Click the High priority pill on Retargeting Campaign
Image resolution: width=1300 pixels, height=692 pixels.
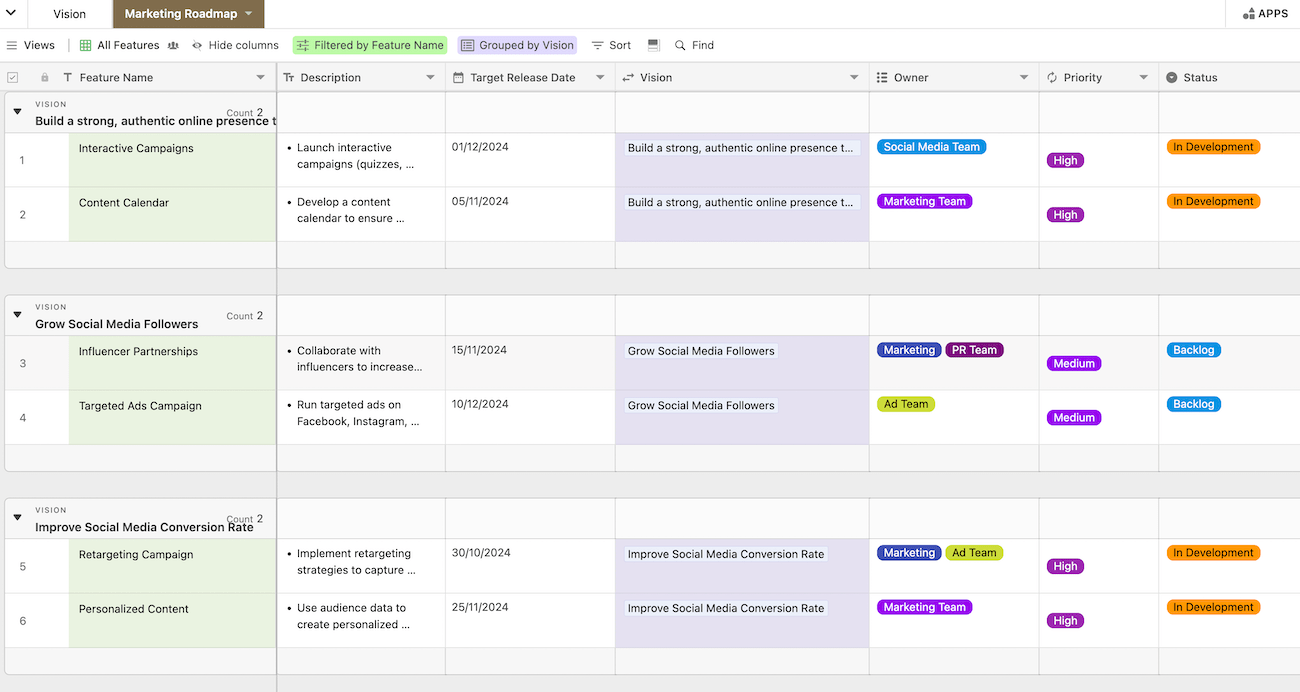tap(1064, 566)
